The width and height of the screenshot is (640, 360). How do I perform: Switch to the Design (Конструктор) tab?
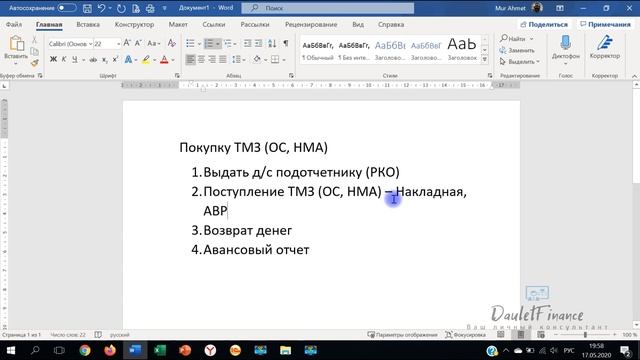click(134, 24)
